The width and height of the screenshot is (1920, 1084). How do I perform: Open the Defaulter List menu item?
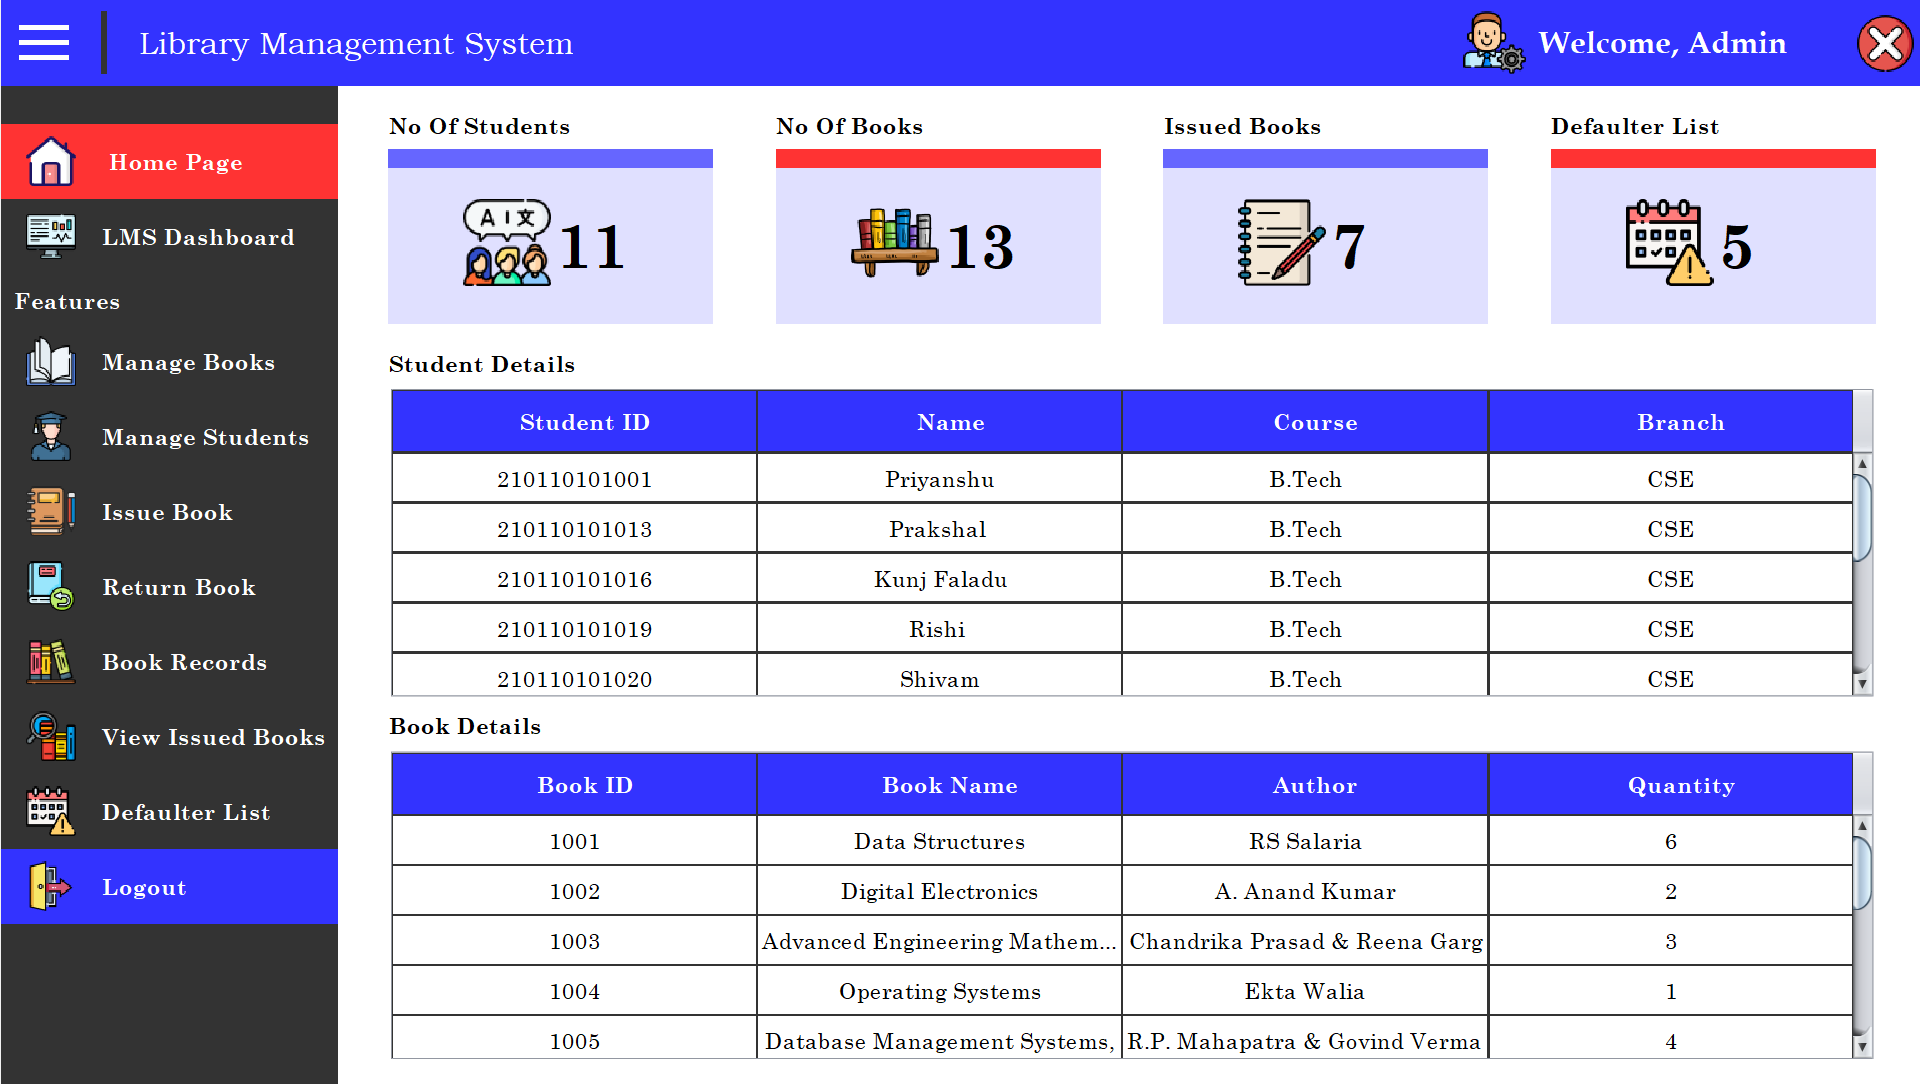(x=186, y=812)
